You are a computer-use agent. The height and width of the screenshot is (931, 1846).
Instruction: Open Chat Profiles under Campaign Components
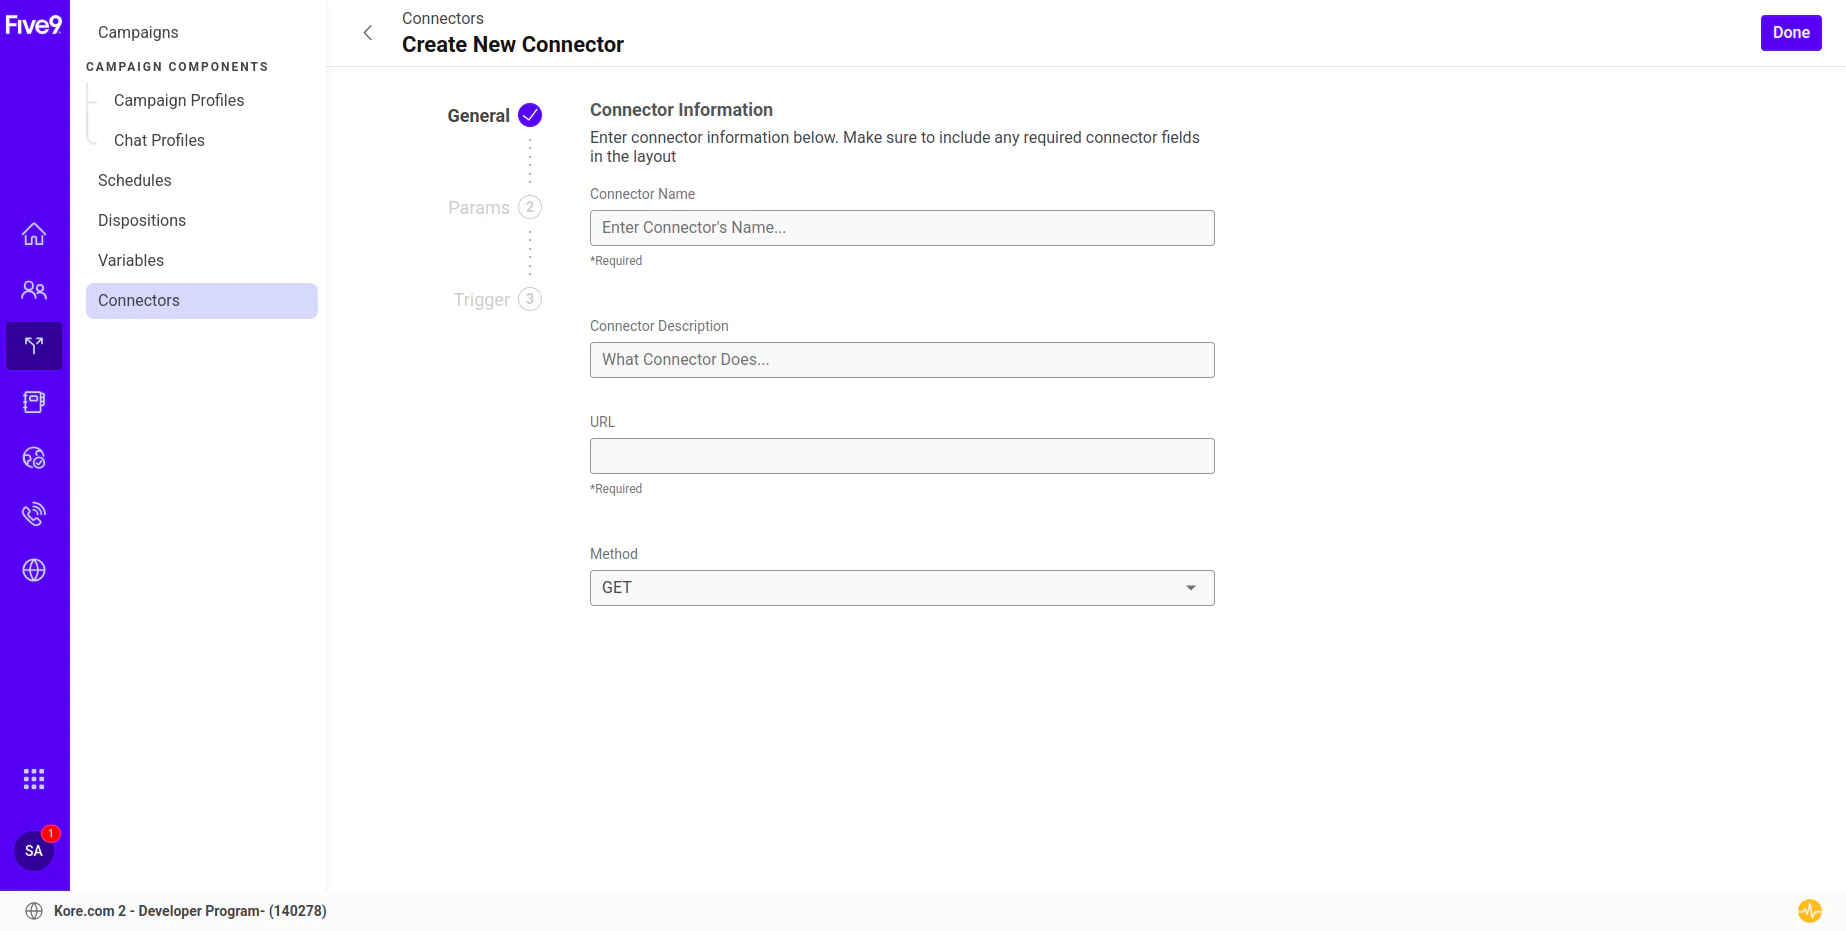pos(159,140)
